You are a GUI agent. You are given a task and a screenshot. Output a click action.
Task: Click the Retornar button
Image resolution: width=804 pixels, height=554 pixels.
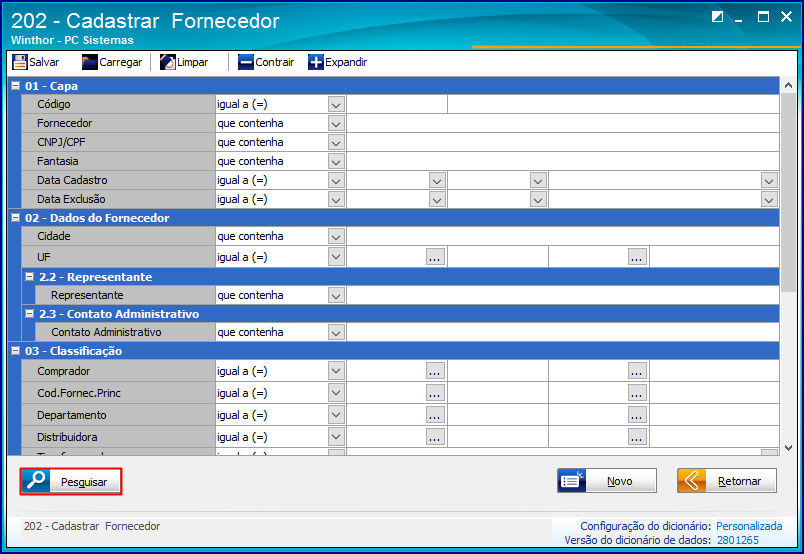click(727, 481)
